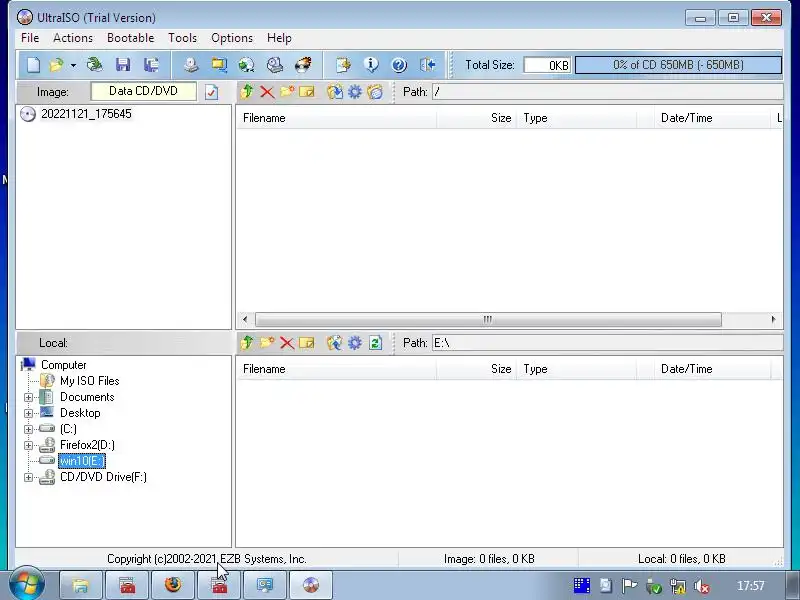Open the File menu
Screen dimensions: 800x600
[x=30, y=38]
